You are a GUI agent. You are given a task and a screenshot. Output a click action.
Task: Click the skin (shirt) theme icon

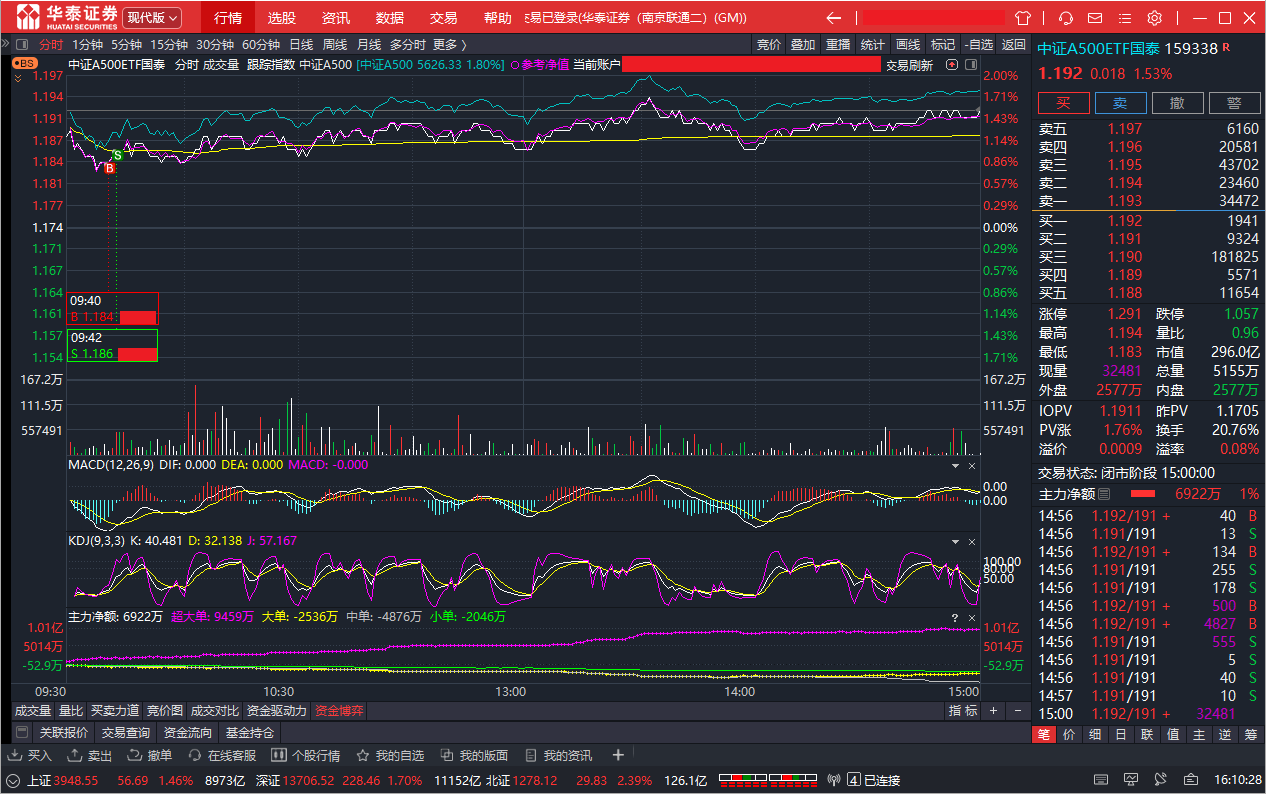[x=1022, y=18]
